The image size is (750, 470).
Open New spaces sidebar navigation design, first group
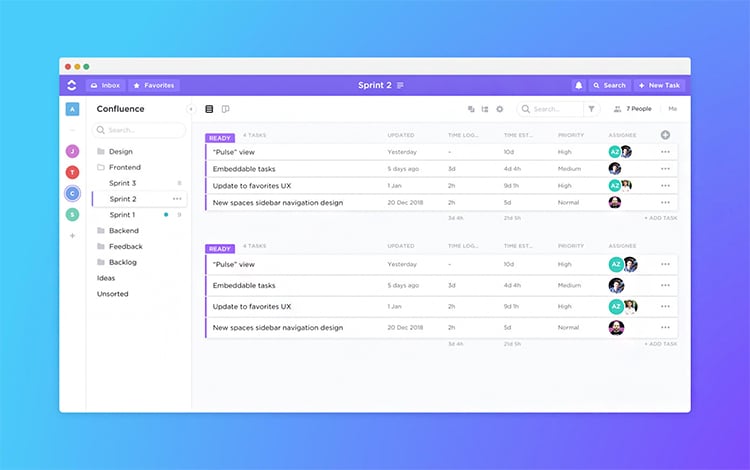point(278,203)
